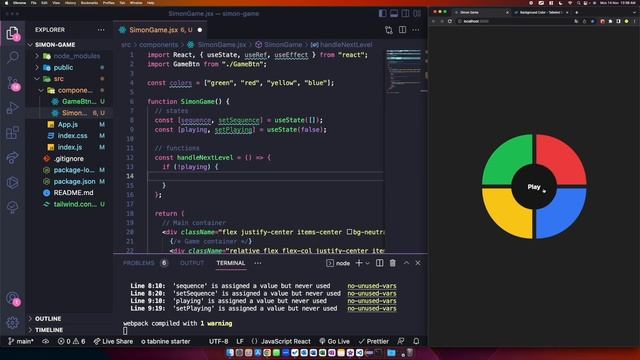640x360 pixels.
Task: Open the launch profile dropdown beside new terminal
Action: [x=367, y=263]
